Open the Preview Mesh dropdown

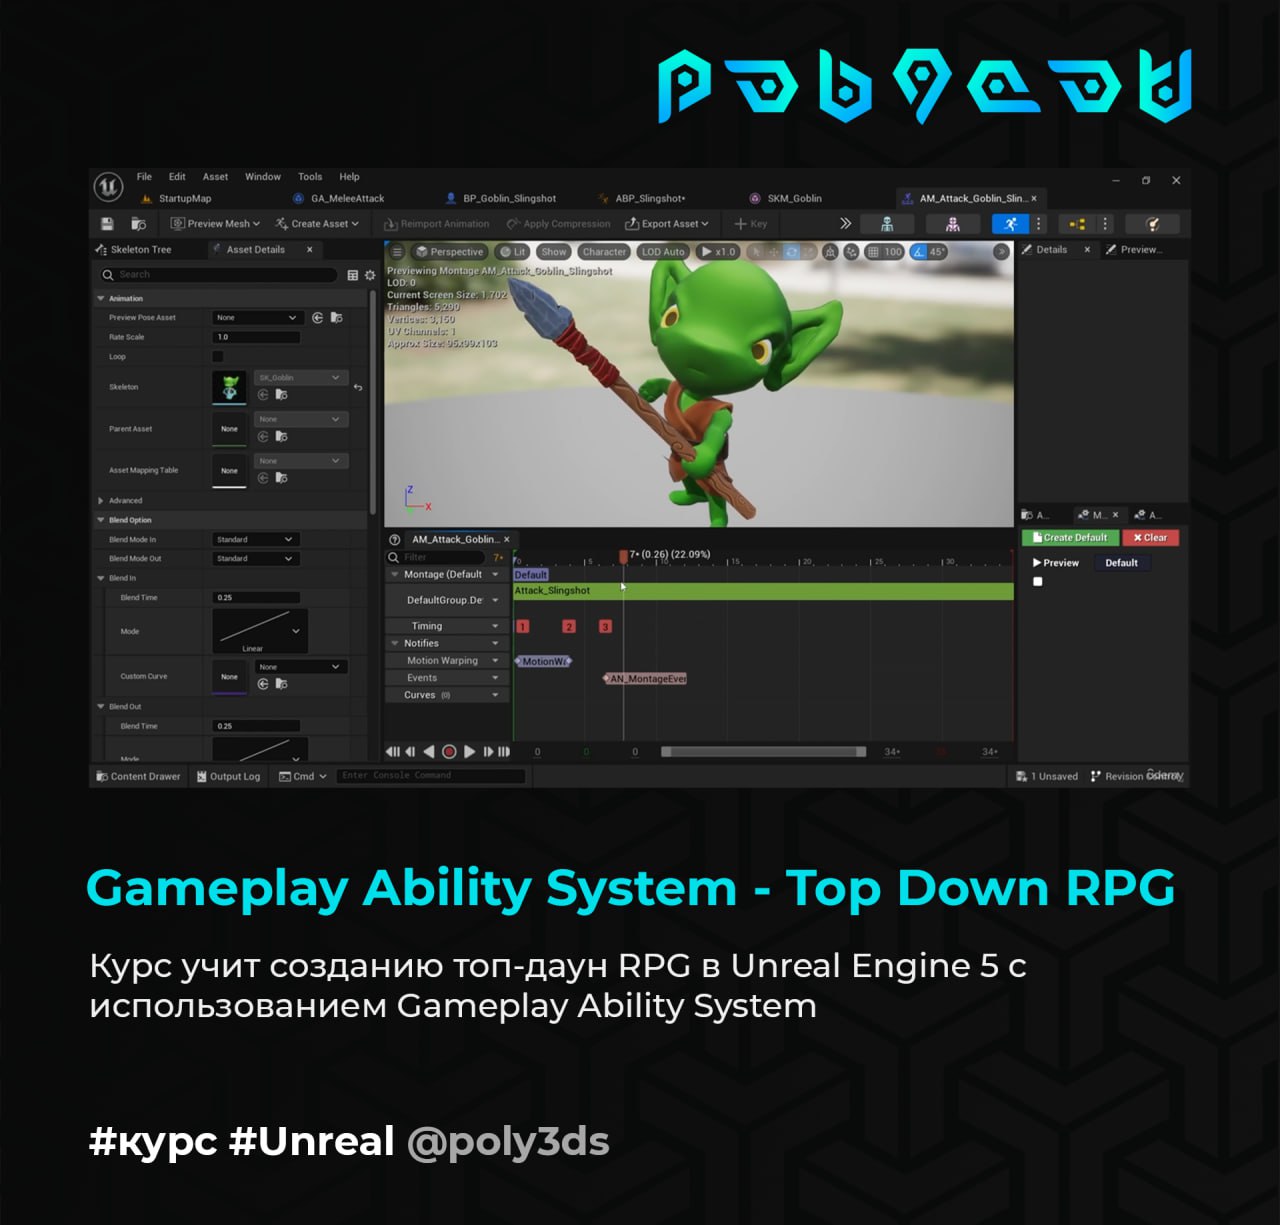tap(215, 224)
